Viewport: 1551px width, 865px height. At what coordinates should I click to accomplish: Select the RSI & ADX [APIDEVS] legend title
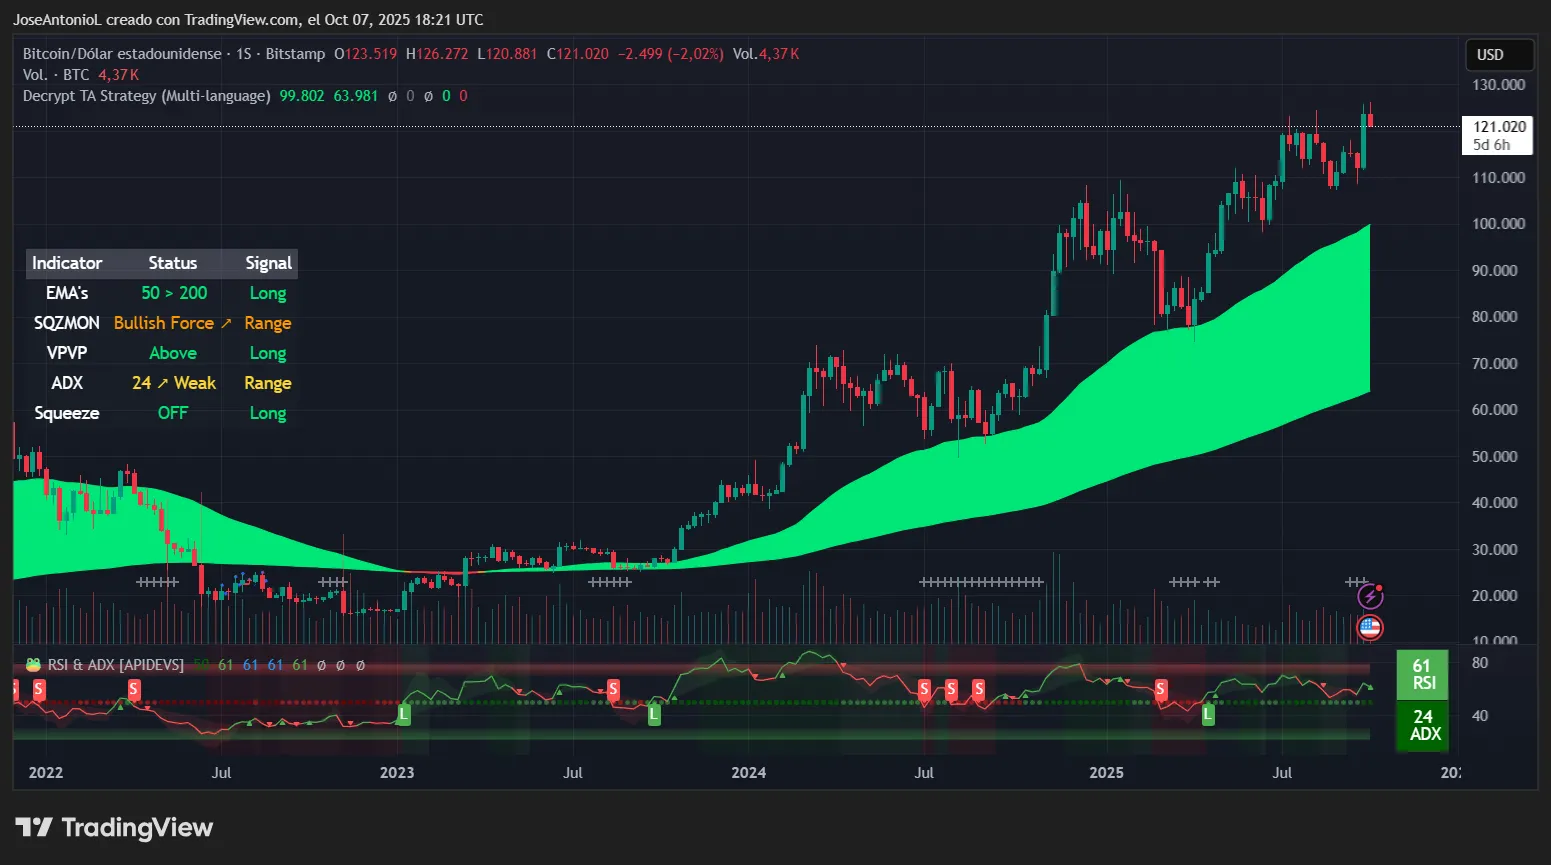[116, 665]
